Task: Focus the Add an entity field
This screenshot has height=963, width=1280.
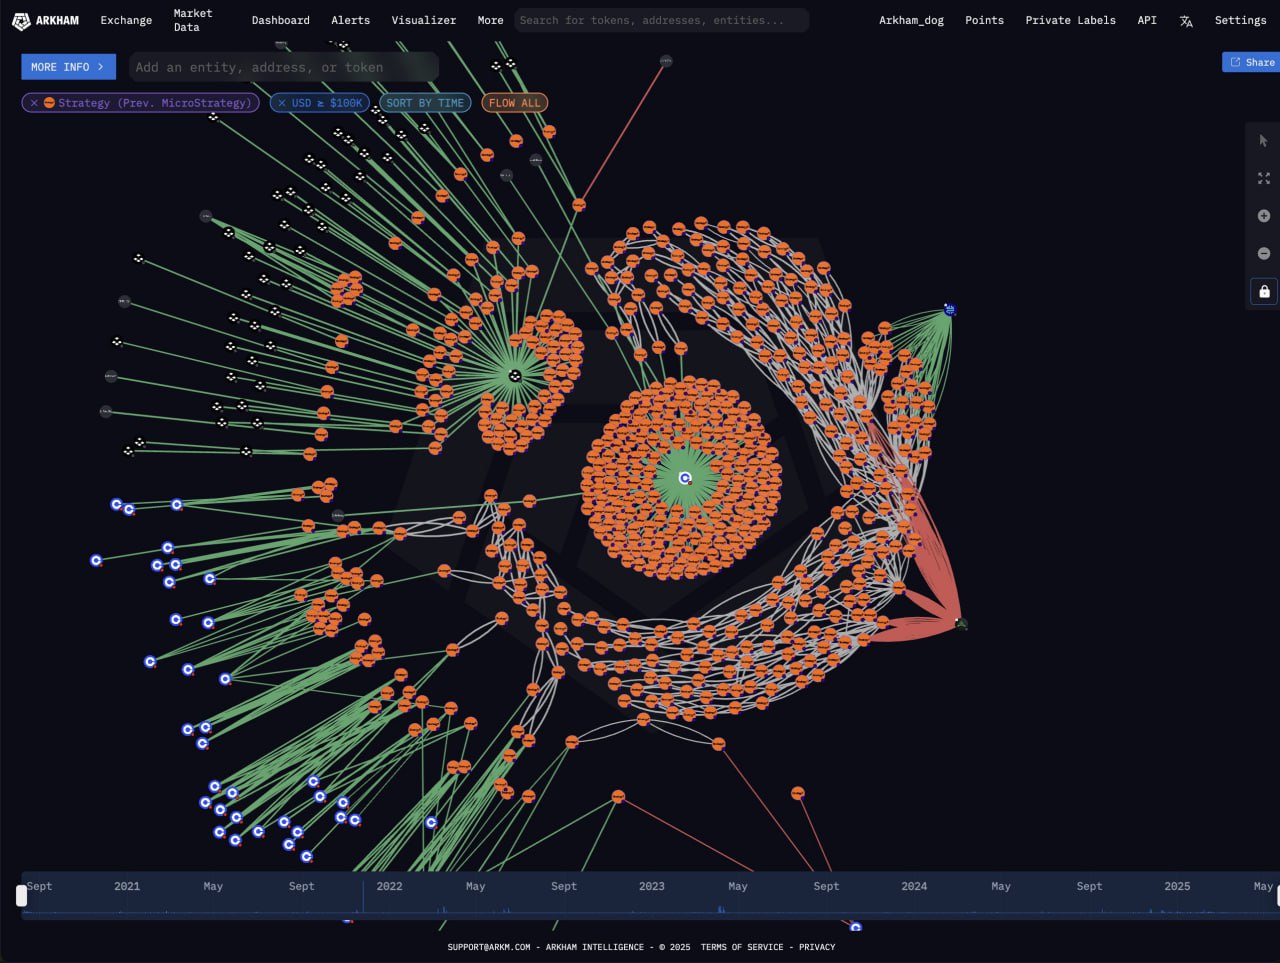Action: coord(284,67)
